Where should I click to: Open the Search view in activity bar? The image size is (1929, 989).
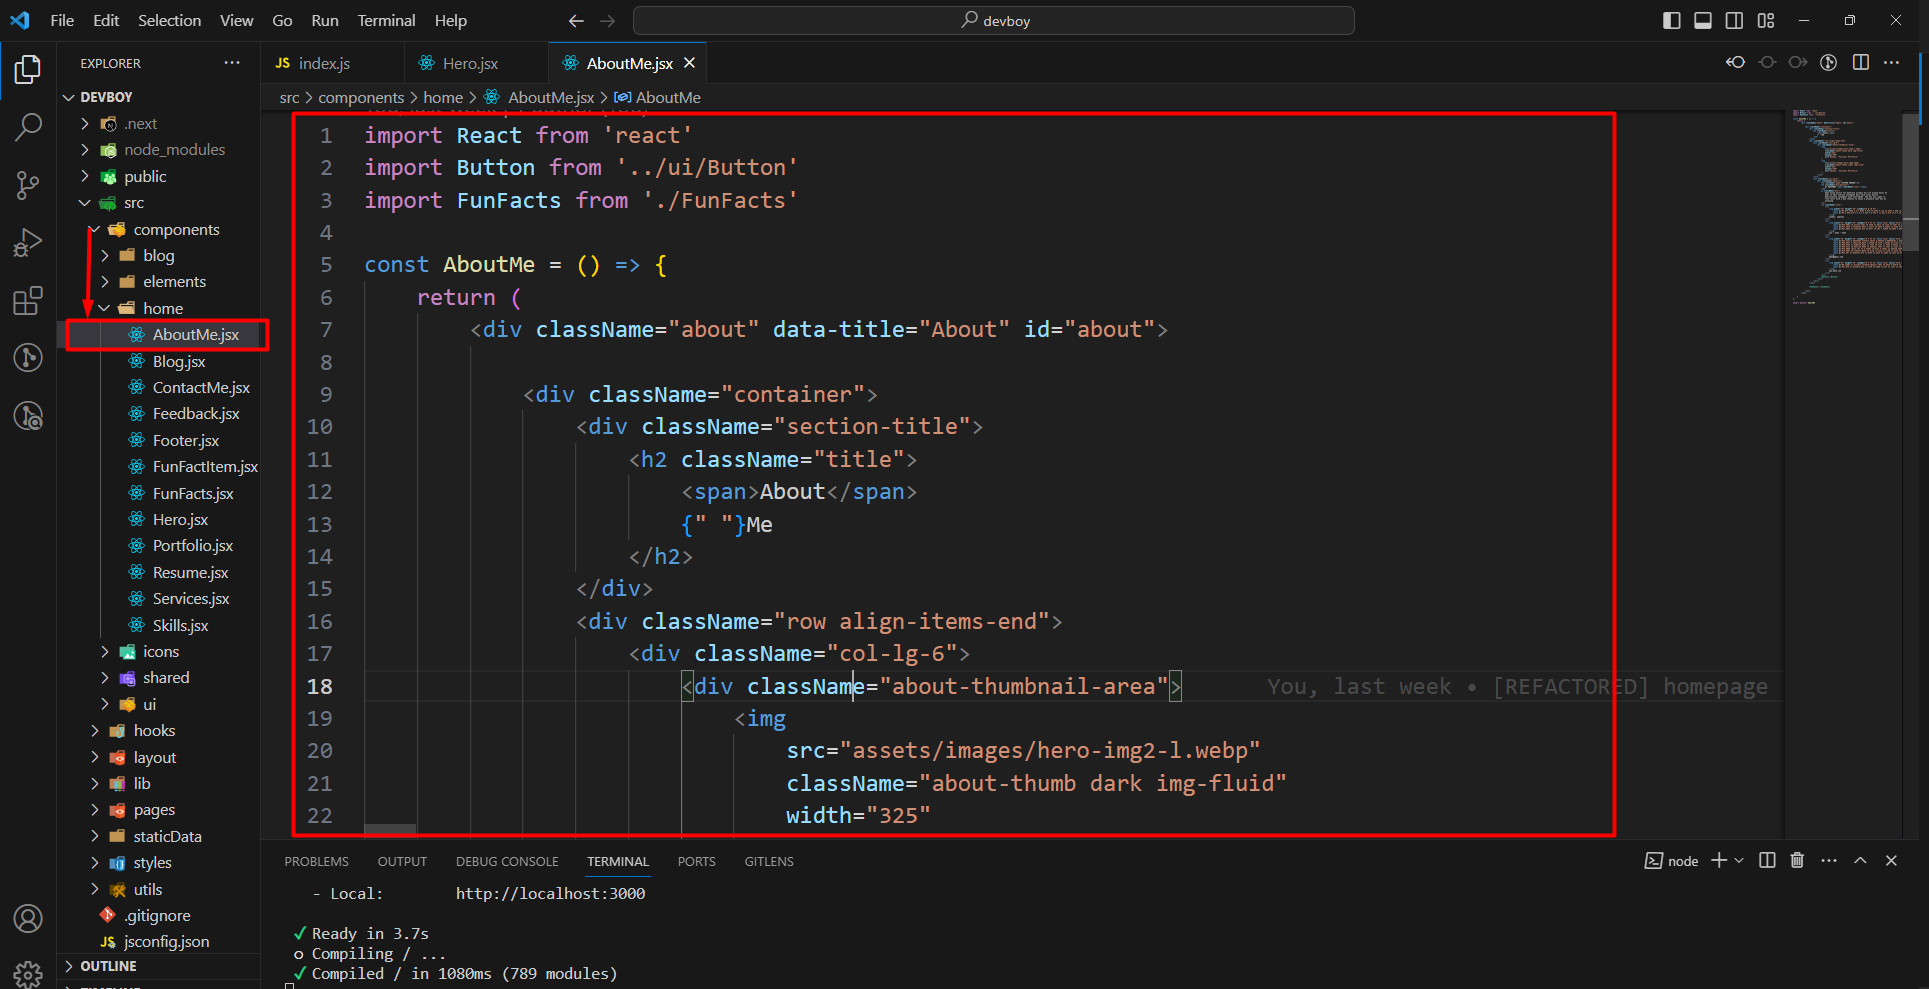[x=28, y=127]
